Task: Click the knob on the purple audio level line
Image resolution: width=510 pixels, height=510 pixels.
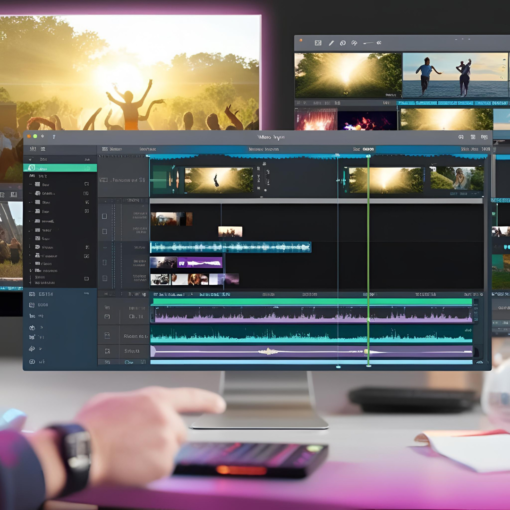Action: tap(366, 351)
